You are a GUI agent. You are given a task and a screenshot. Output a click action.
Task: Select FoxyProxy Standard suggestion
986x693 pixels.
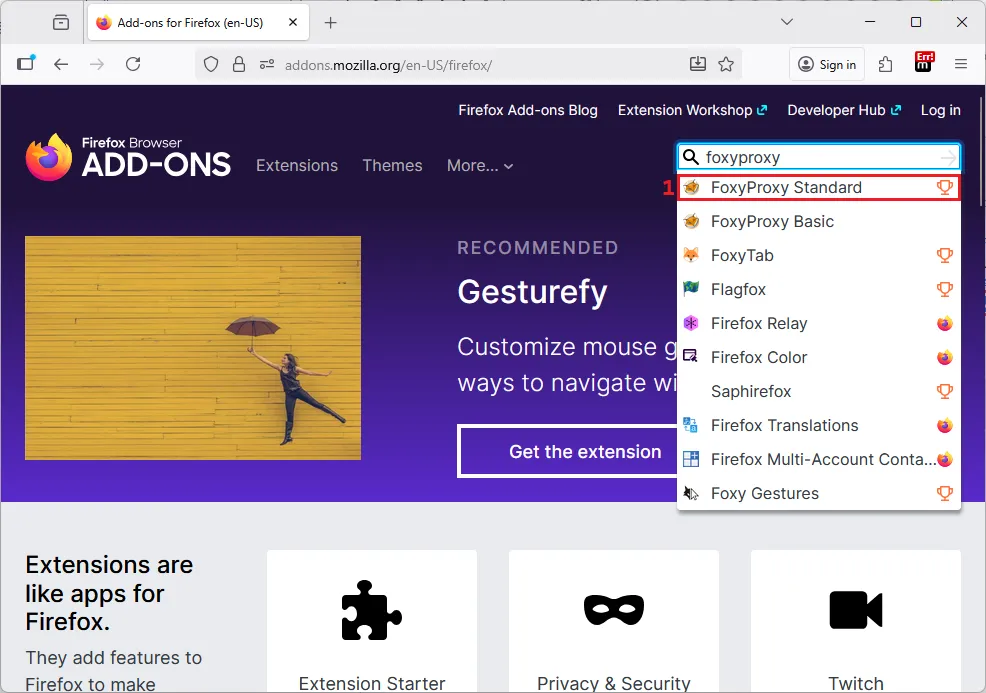point(785,188)
